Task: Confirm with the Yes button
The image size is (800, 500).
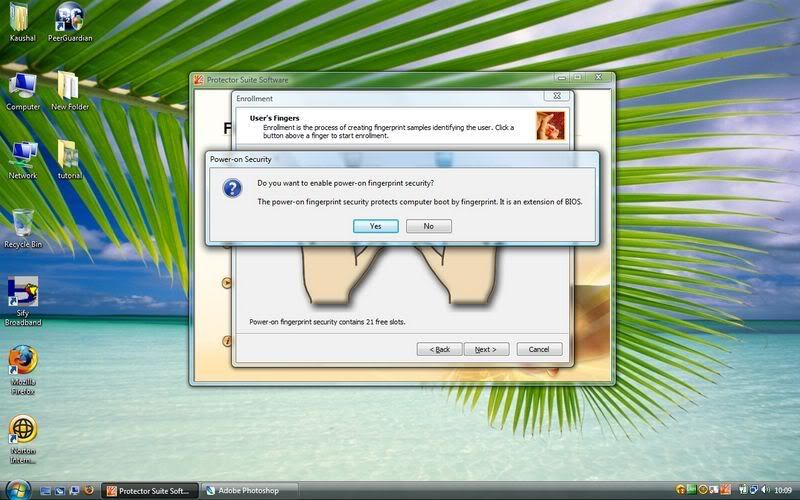Action: point(376,226)
